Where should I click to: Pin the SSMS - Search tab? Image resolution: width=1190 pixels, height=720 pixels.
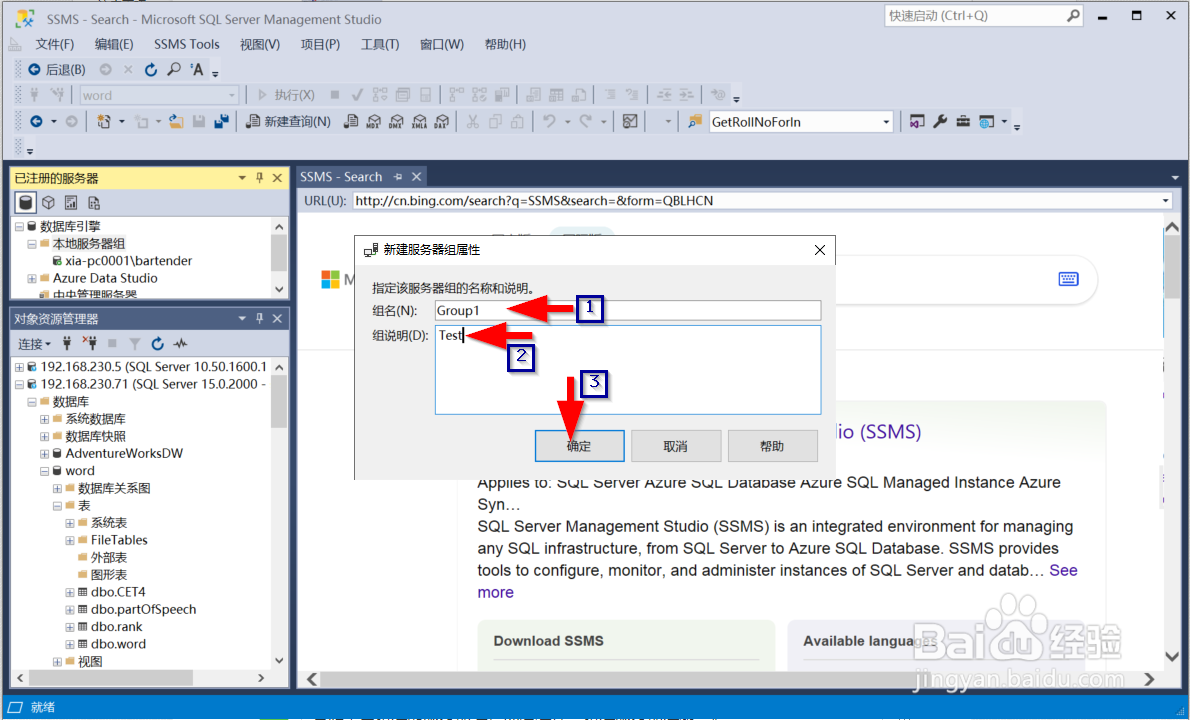(398, 177)
